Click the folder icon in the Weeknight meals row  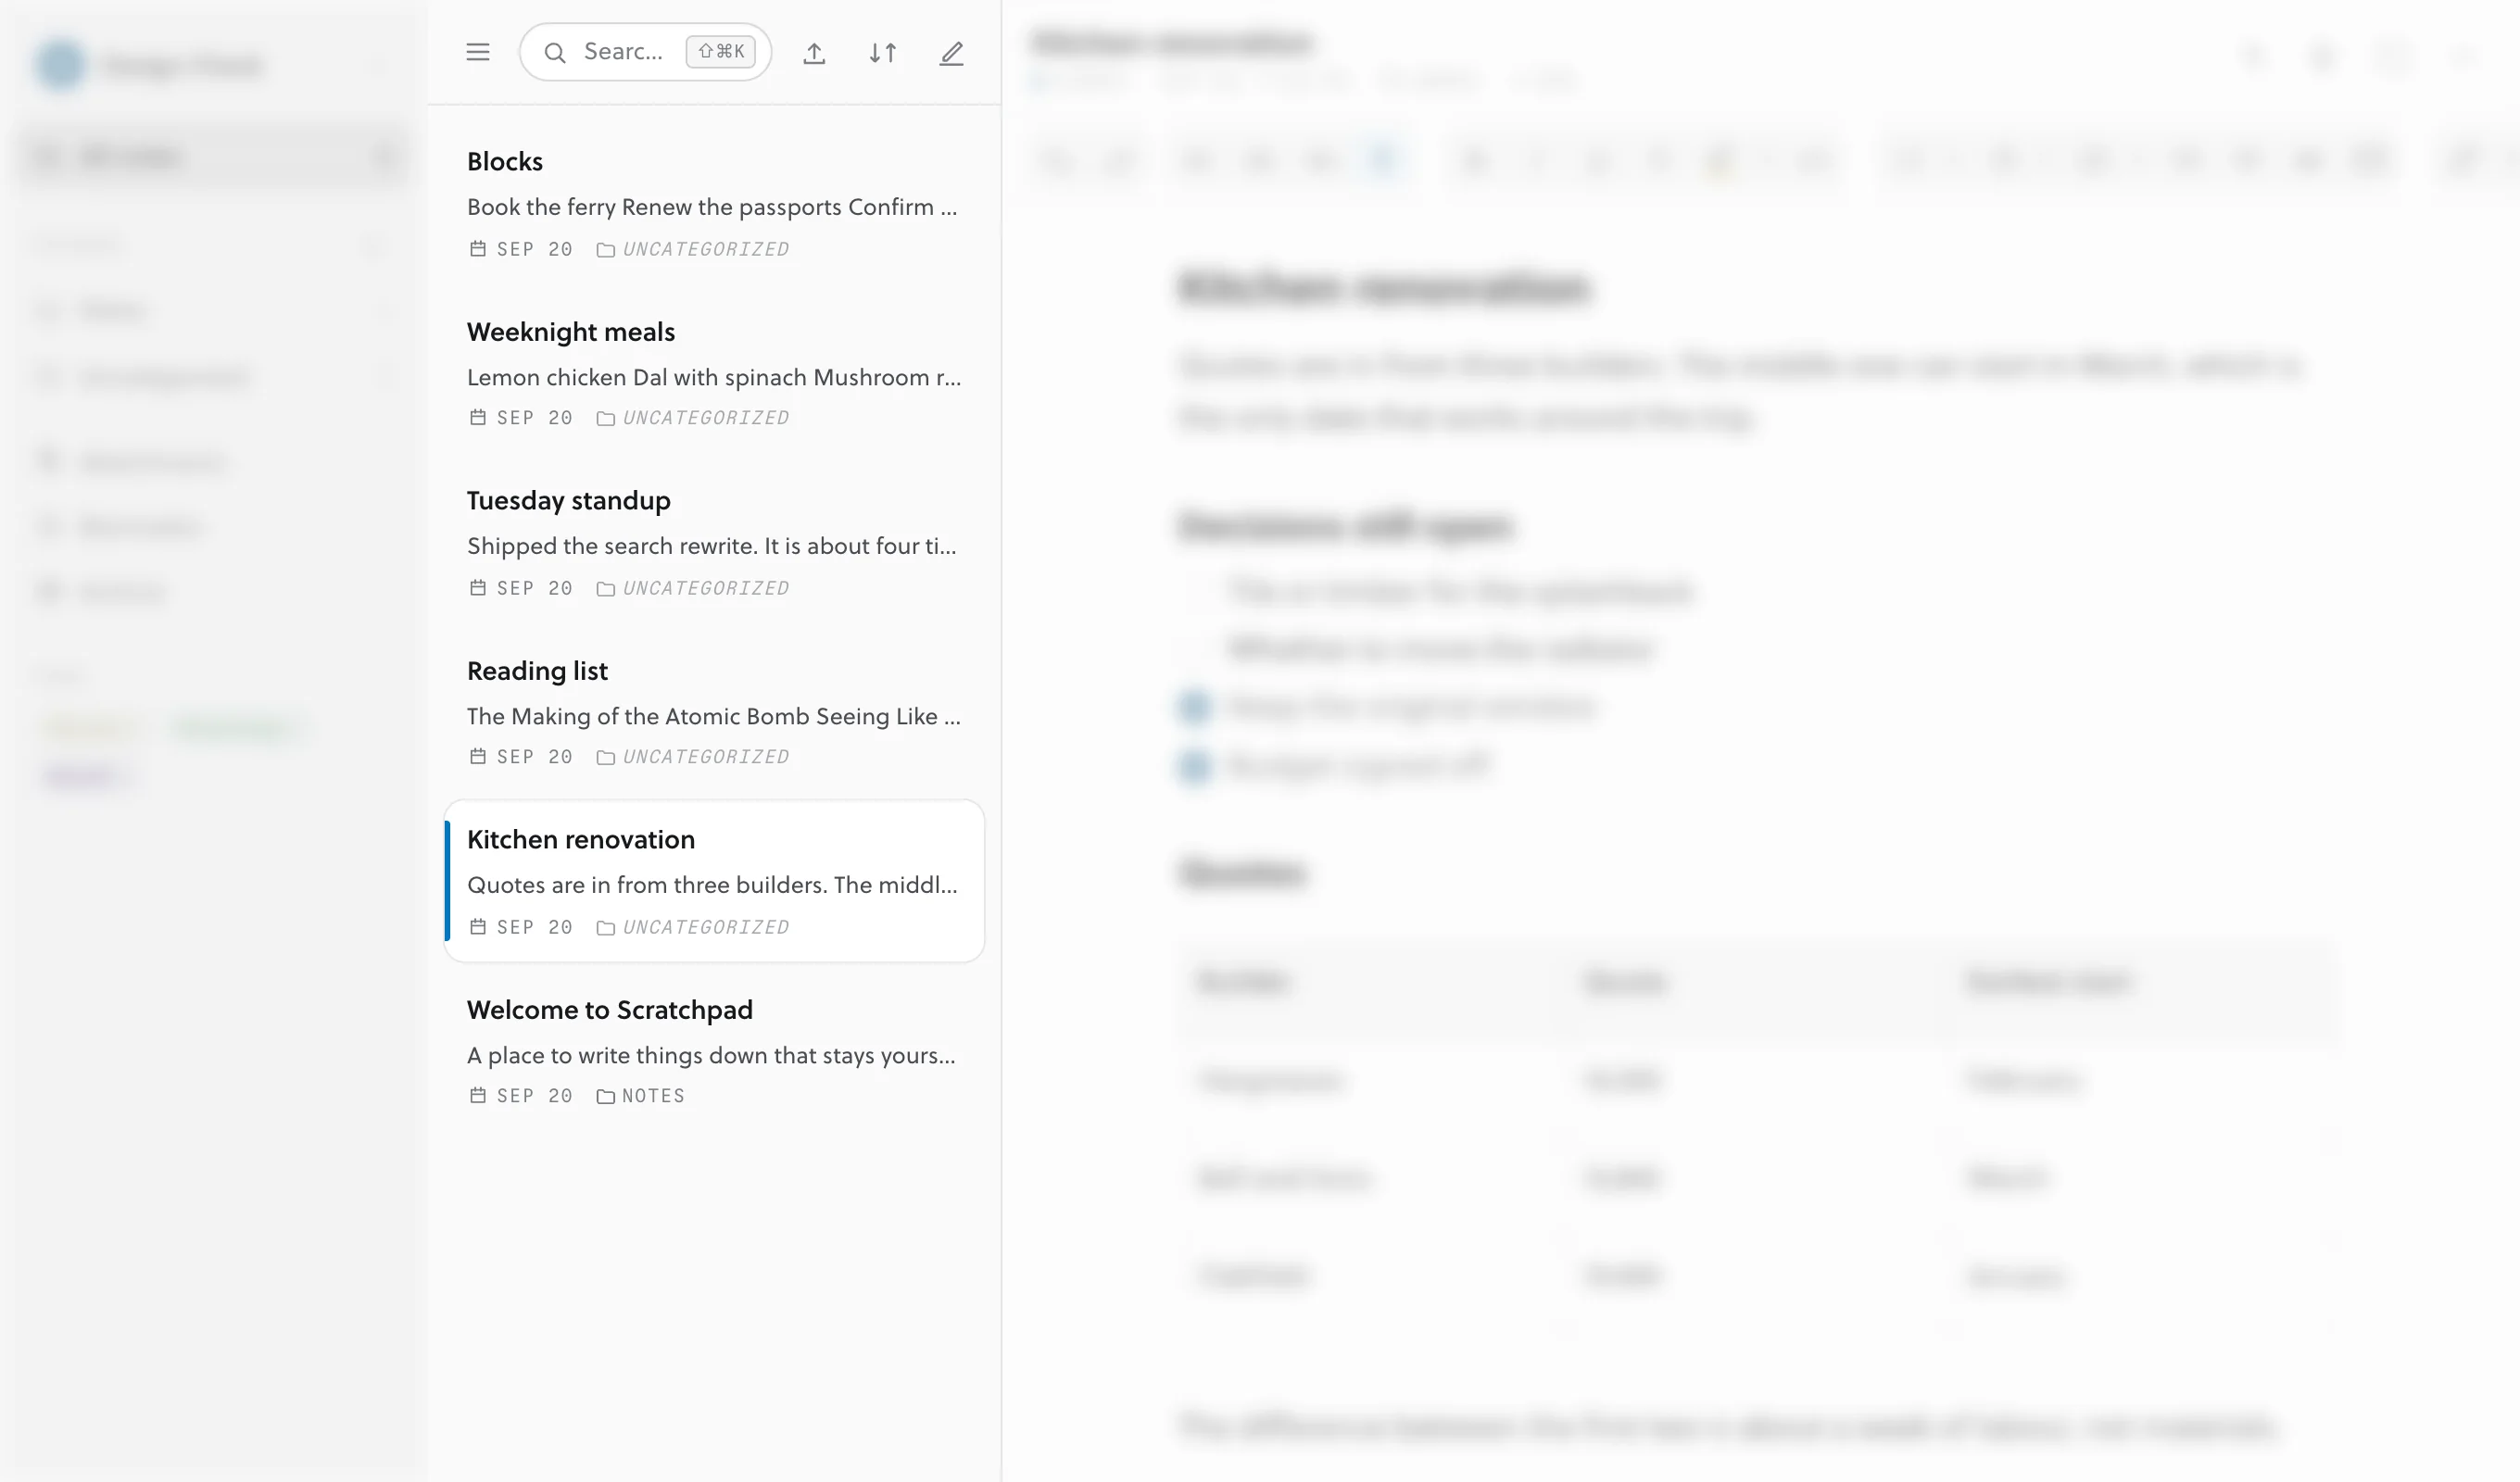point(605,419)
